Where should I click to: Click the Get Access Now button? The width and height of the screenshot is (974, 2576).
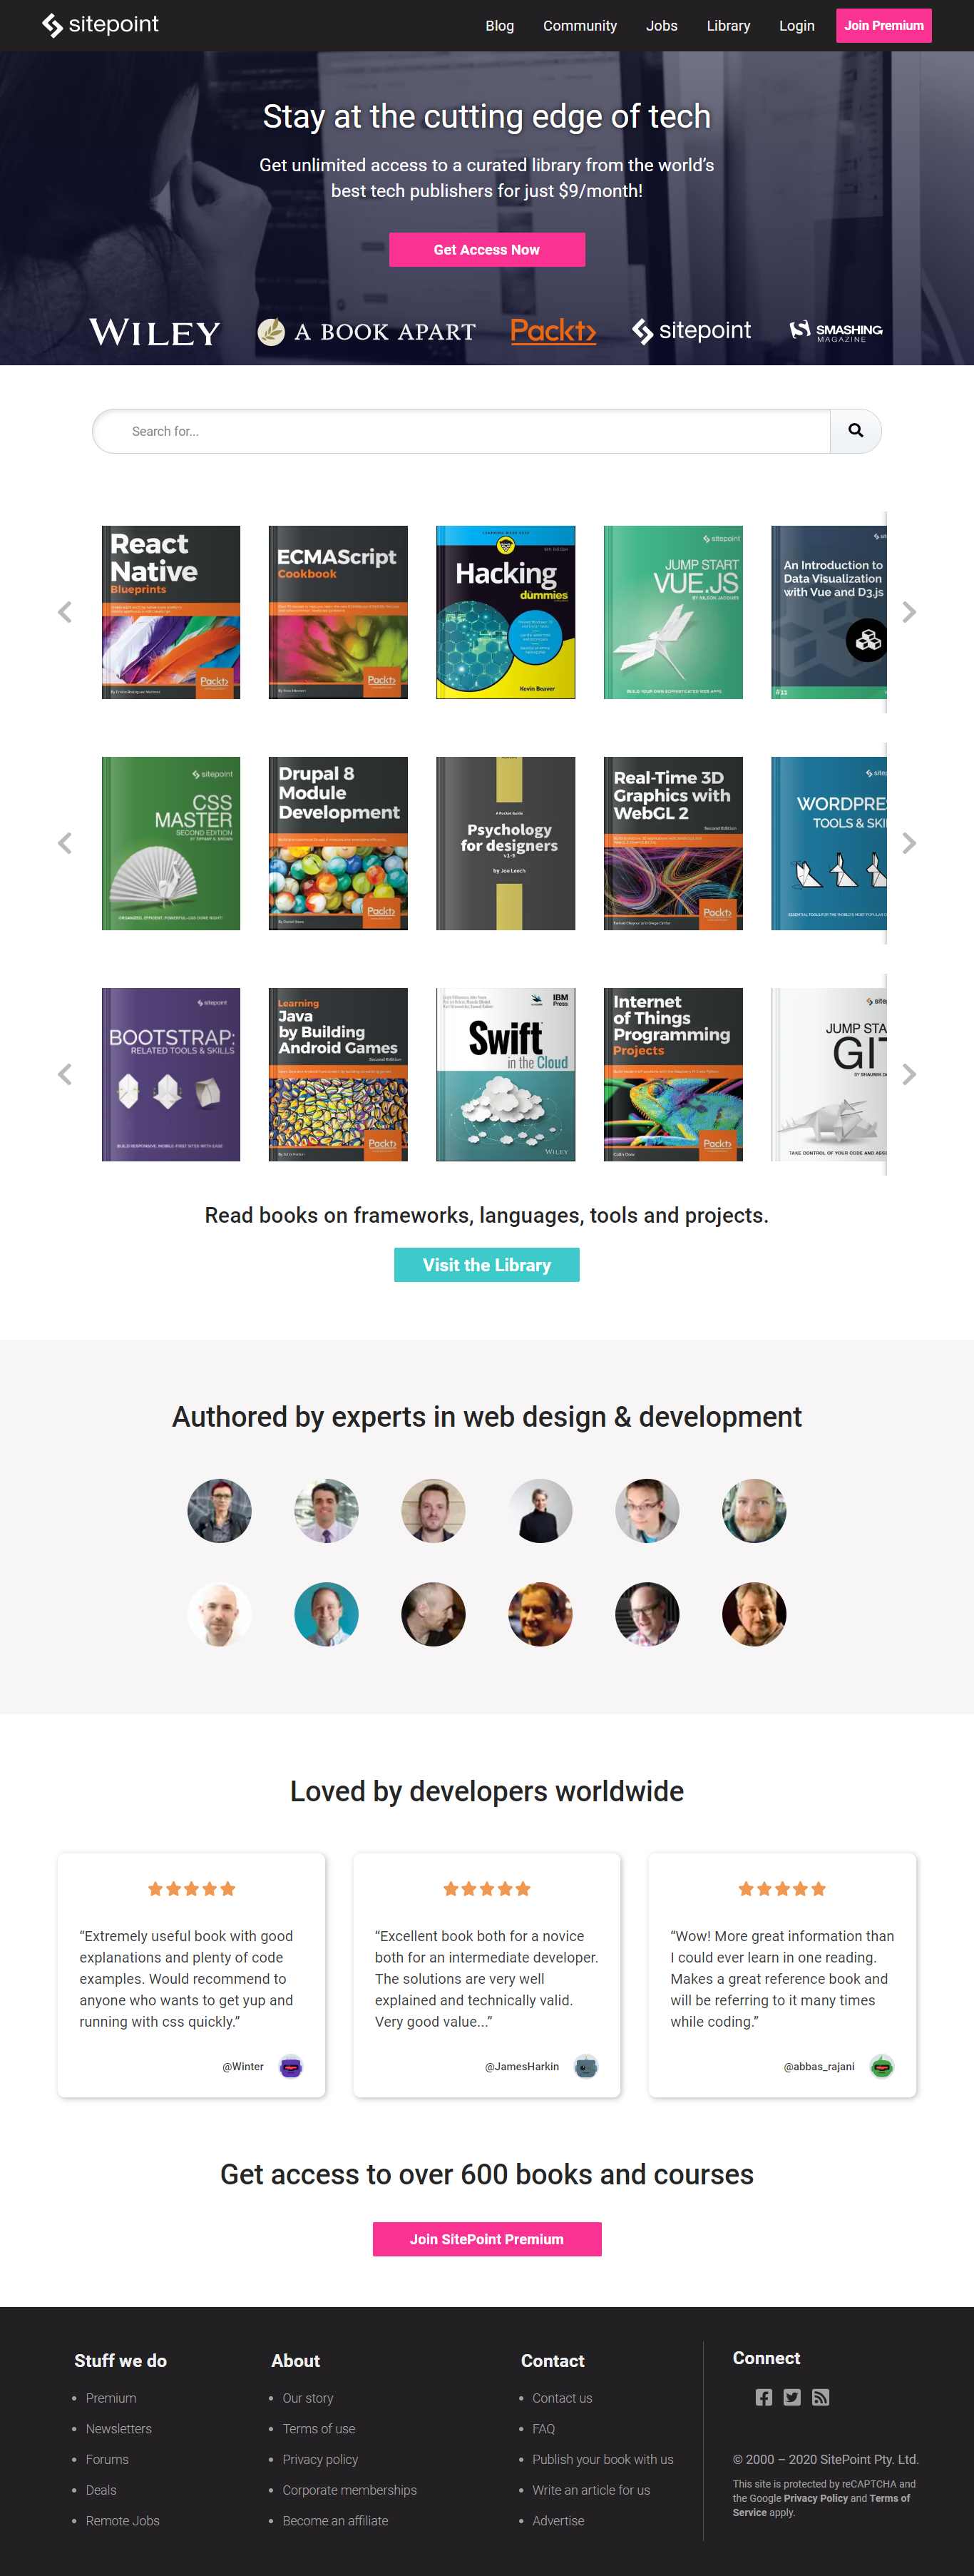[487, 250]
